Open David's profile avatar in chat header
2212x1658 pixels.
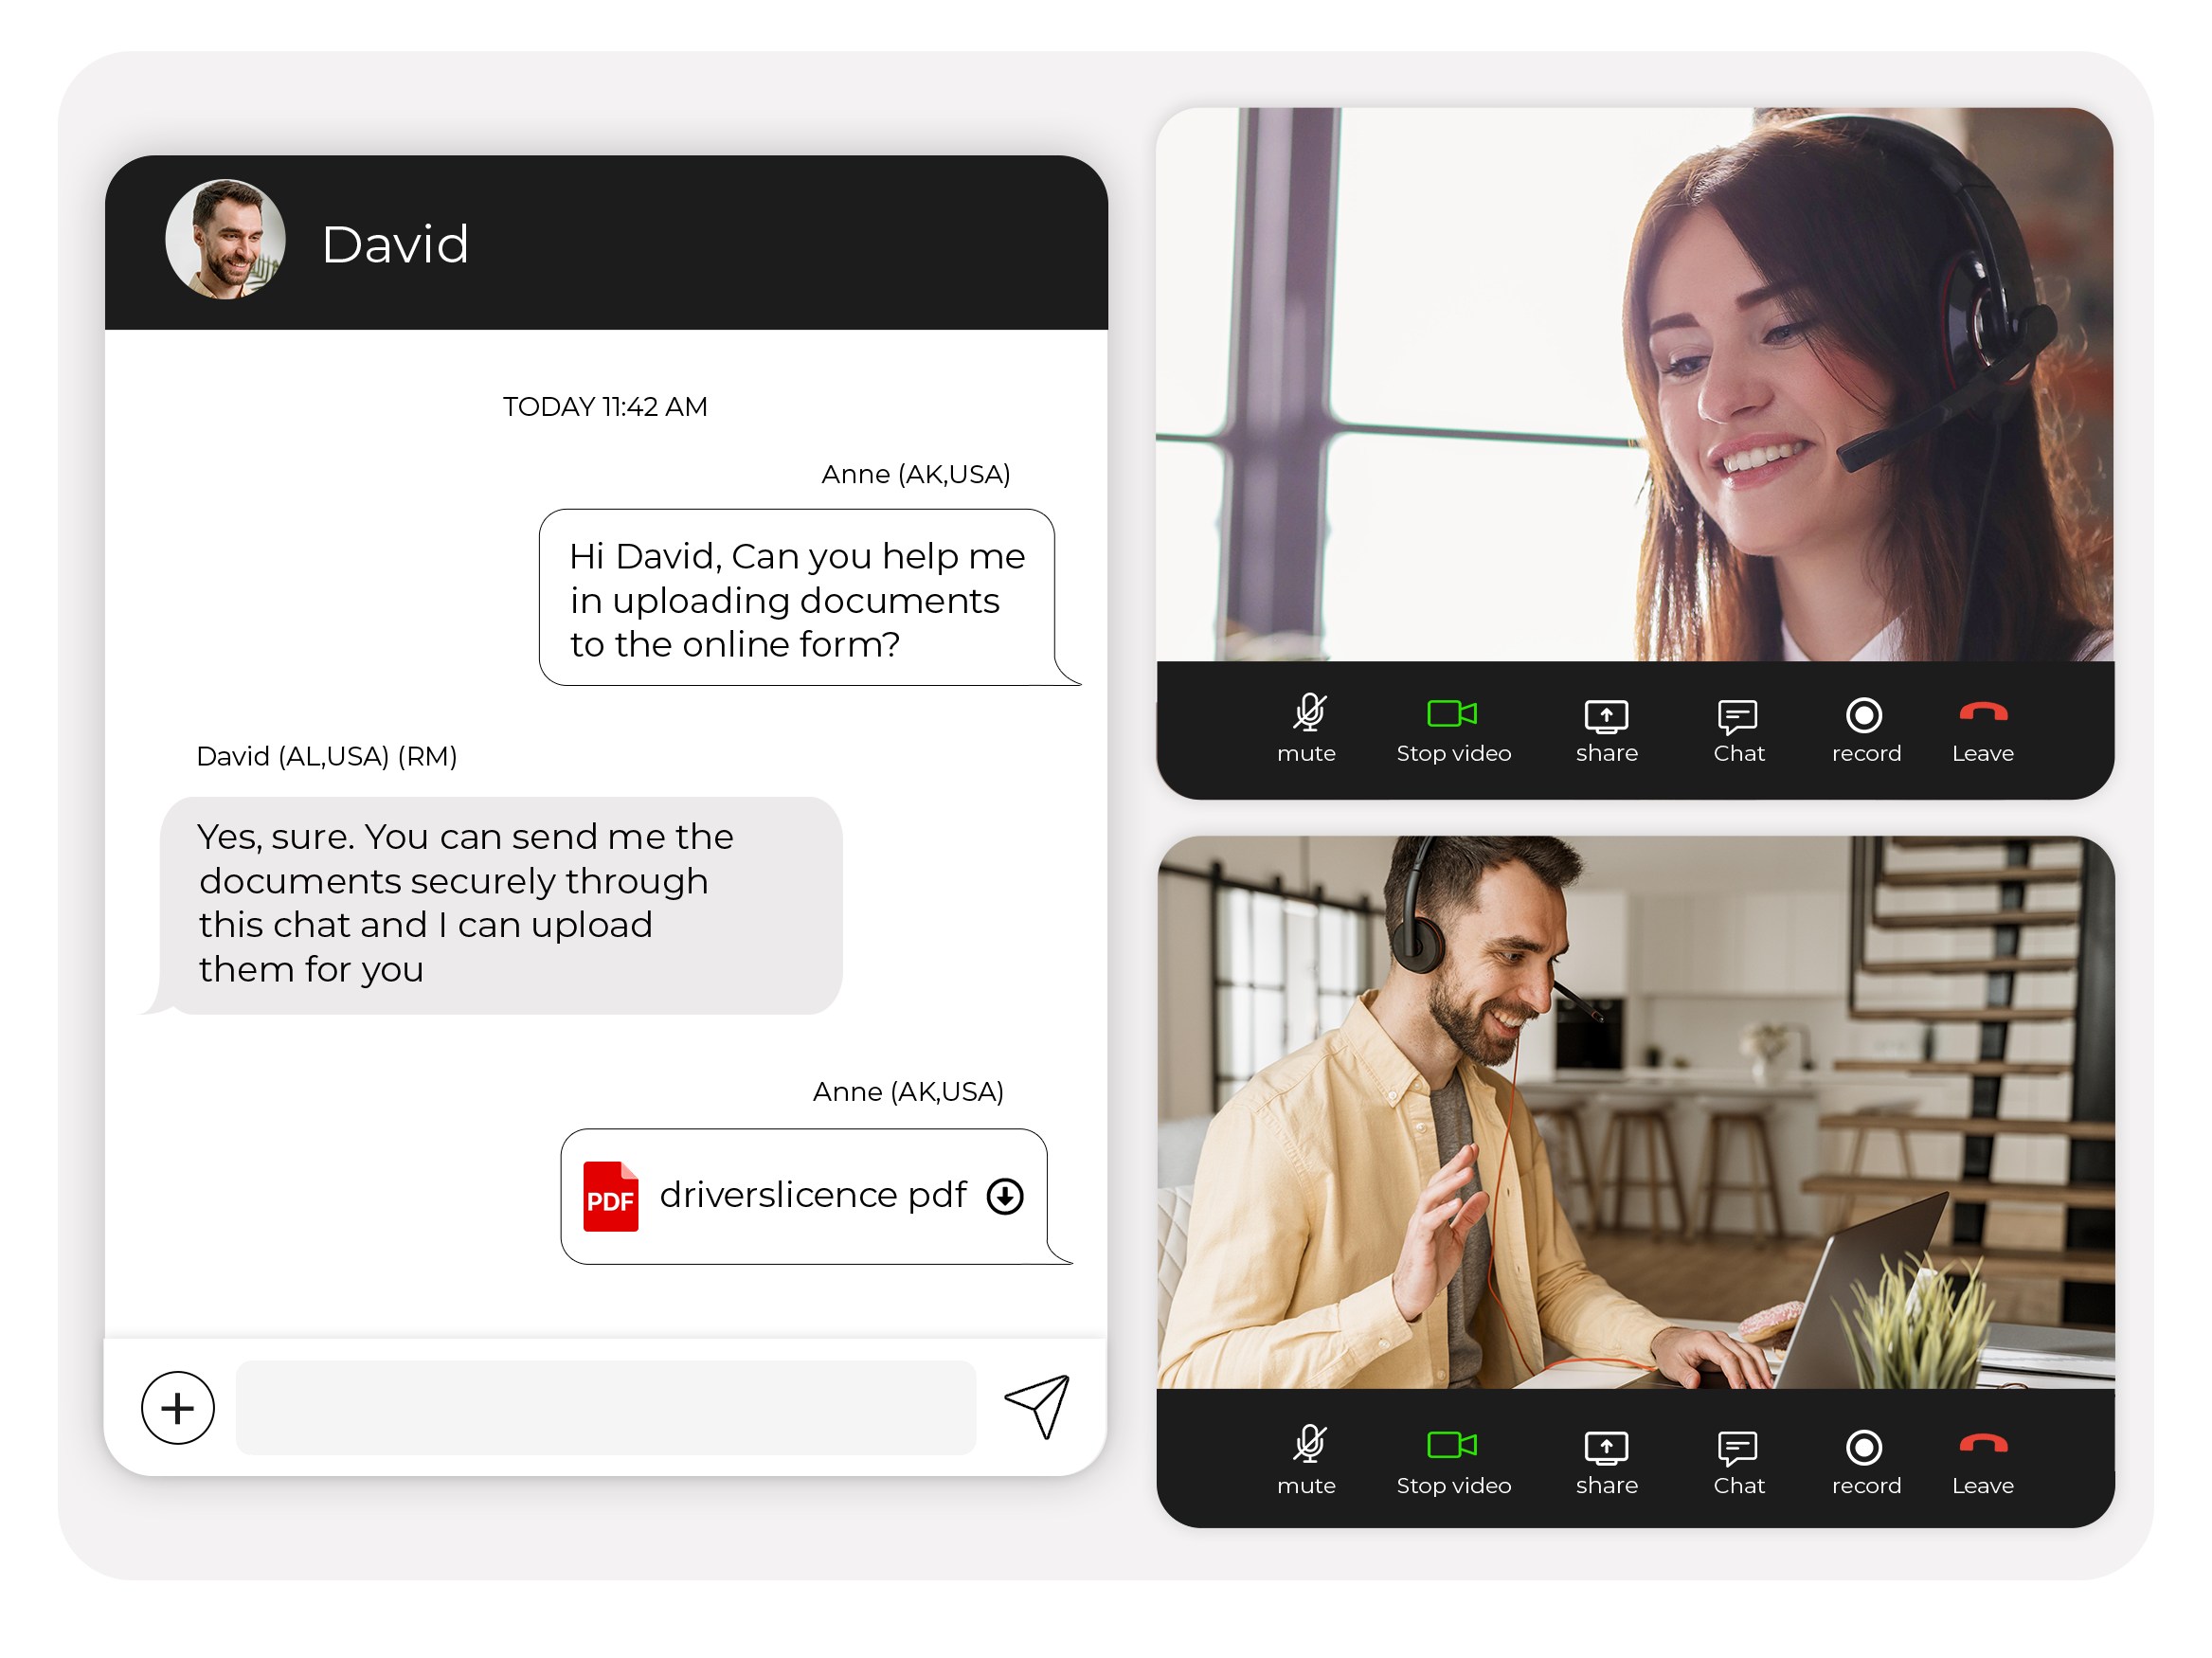pos(226,240)
